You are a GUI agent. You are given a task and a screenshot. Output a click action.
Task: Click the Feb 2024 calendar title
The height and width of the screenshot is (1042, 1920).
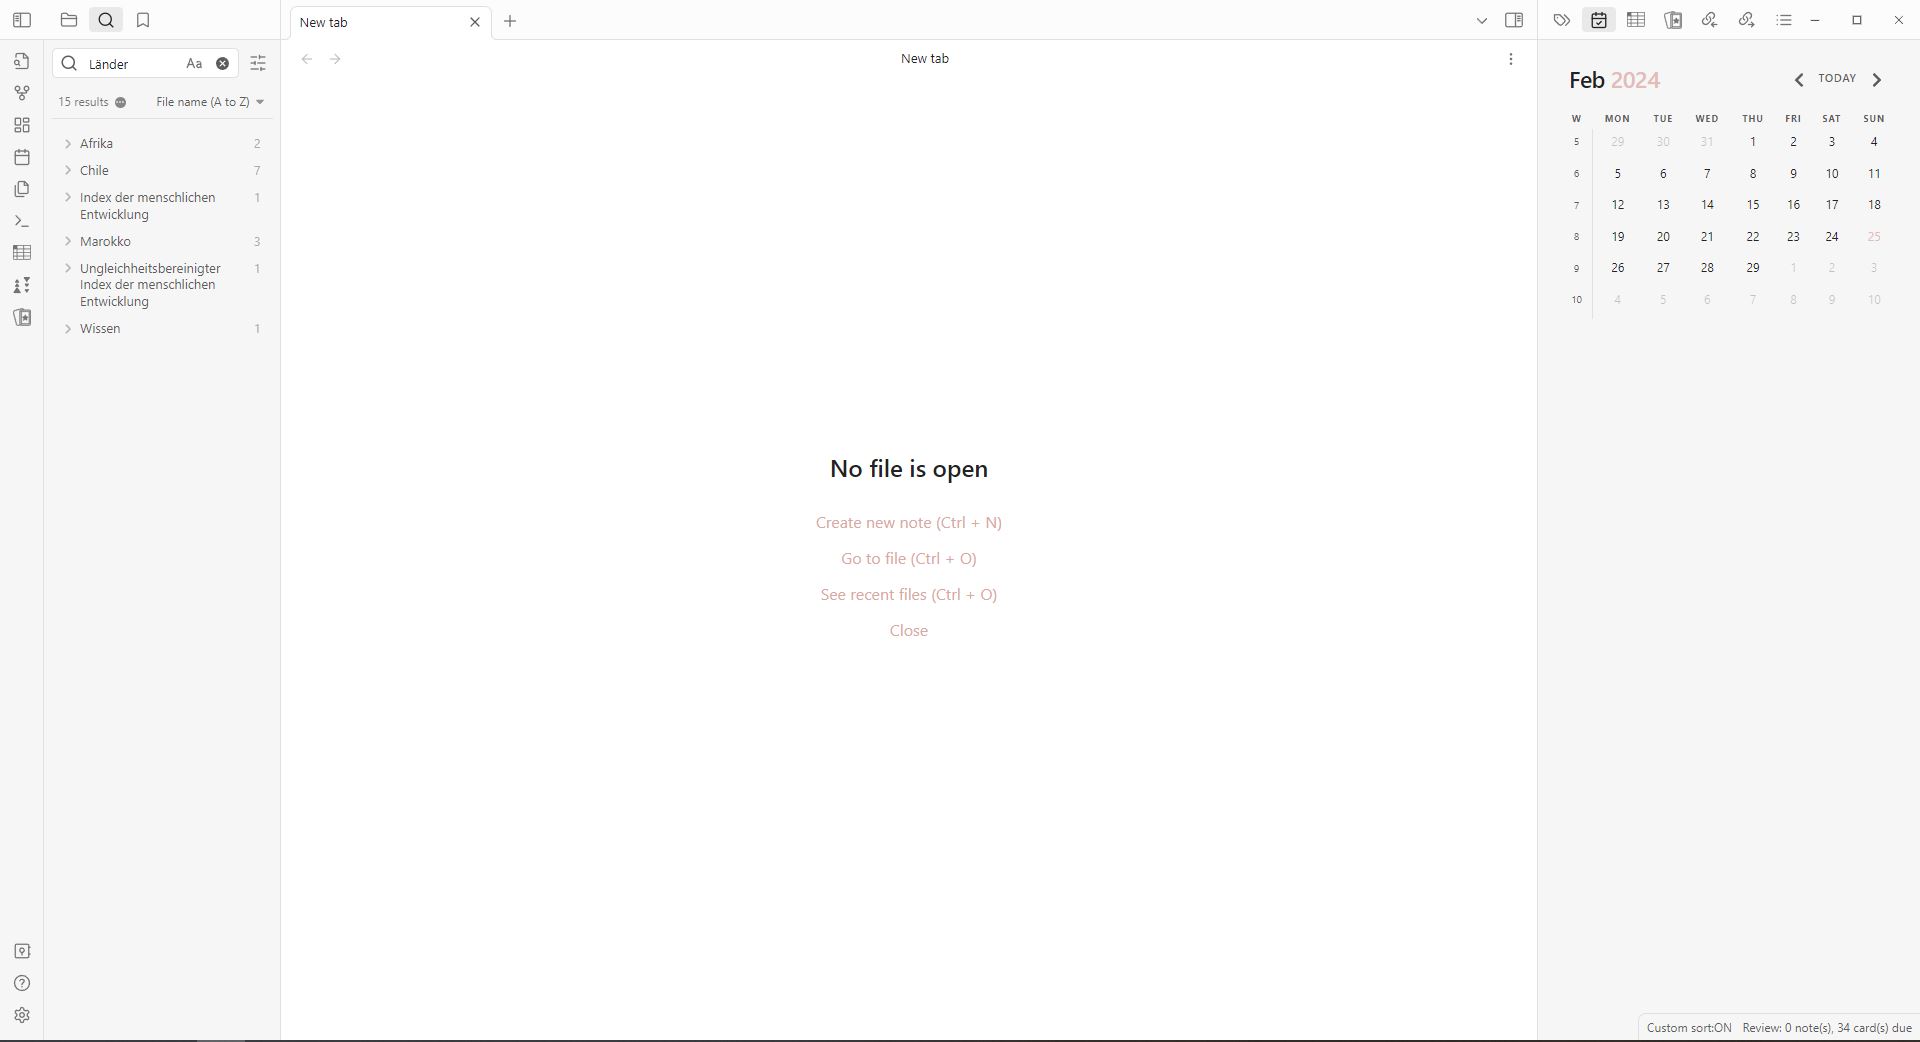[x=1614, y=80]
